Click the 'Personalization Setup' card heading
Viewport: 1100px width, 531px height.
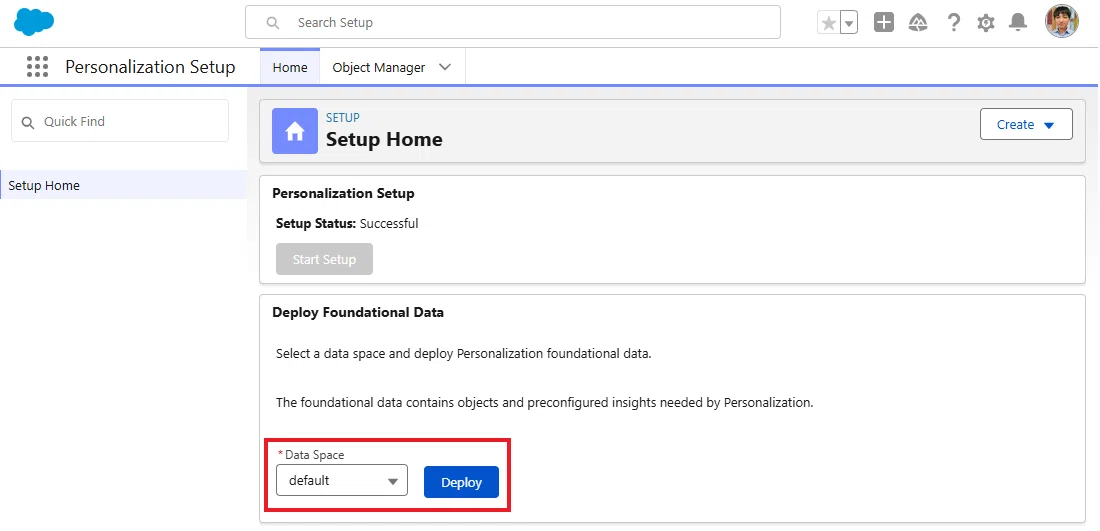pyautogui.click(x=343, y=193)
